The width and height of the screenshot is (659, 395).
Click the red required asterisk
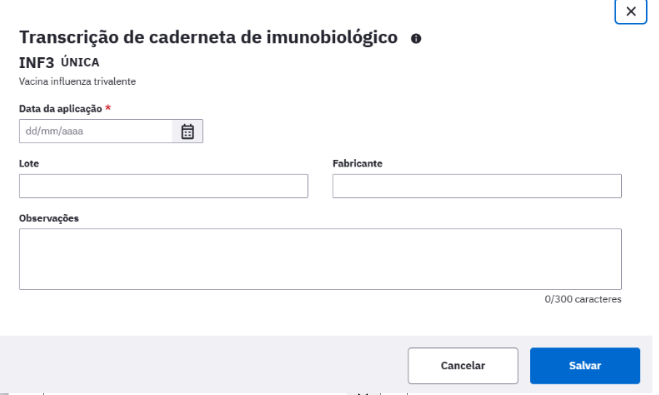(x=108, y=108)
